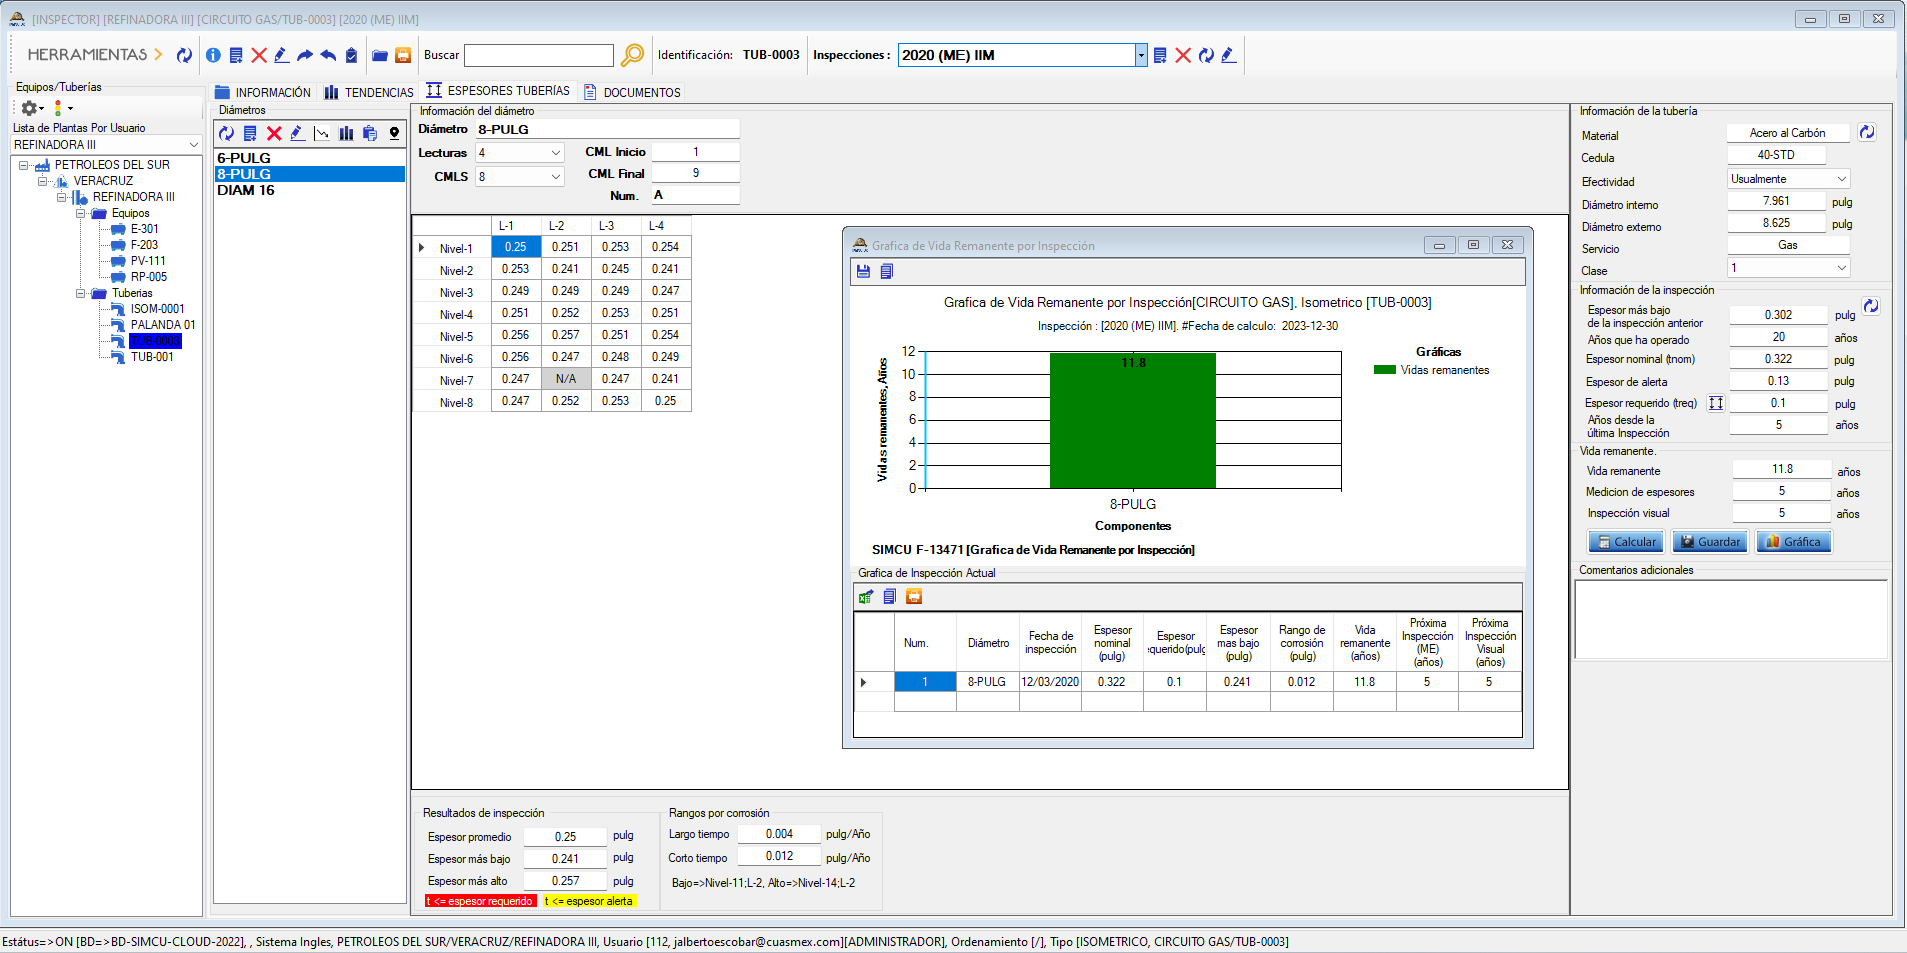Click the traffic light icon under Equipos/Tuberías
The image size is (1907, 953).
[x=58, y=108]
